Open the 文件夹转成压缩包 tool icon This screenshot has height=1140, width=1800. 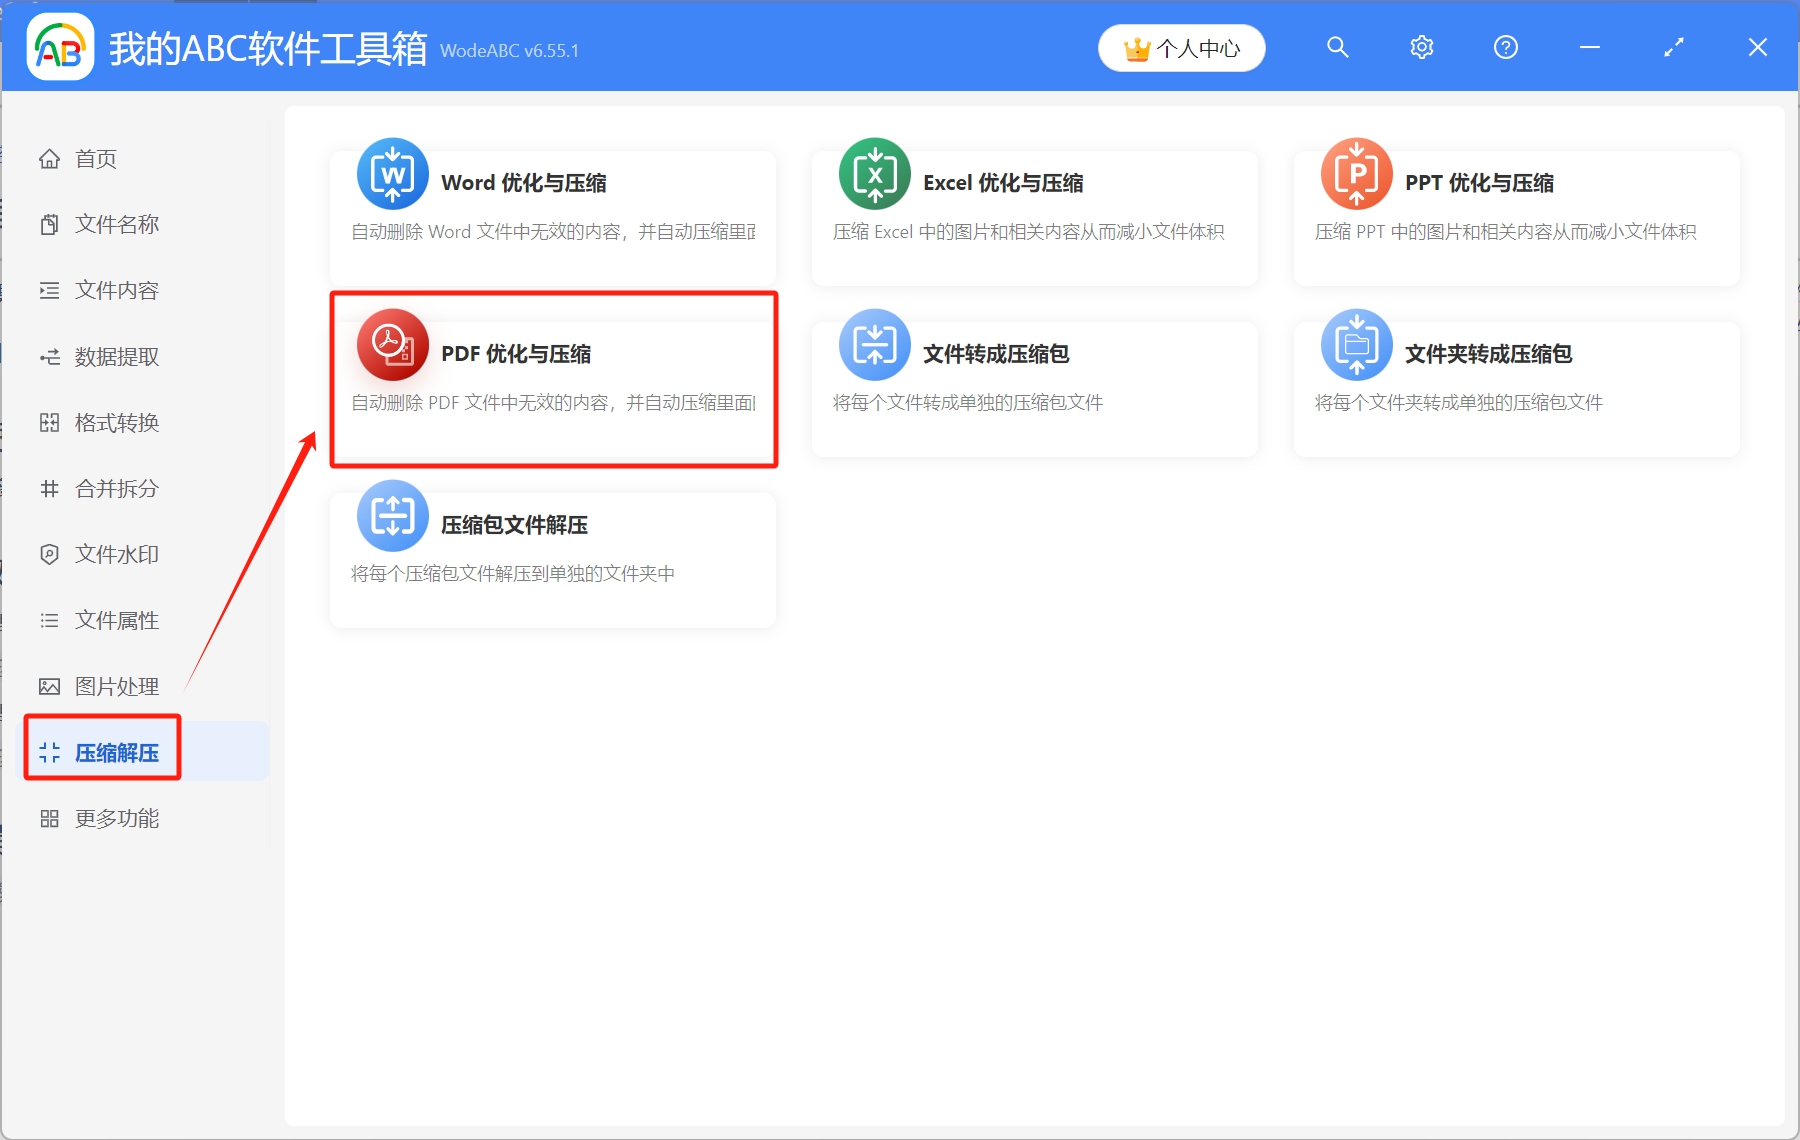1356,345
